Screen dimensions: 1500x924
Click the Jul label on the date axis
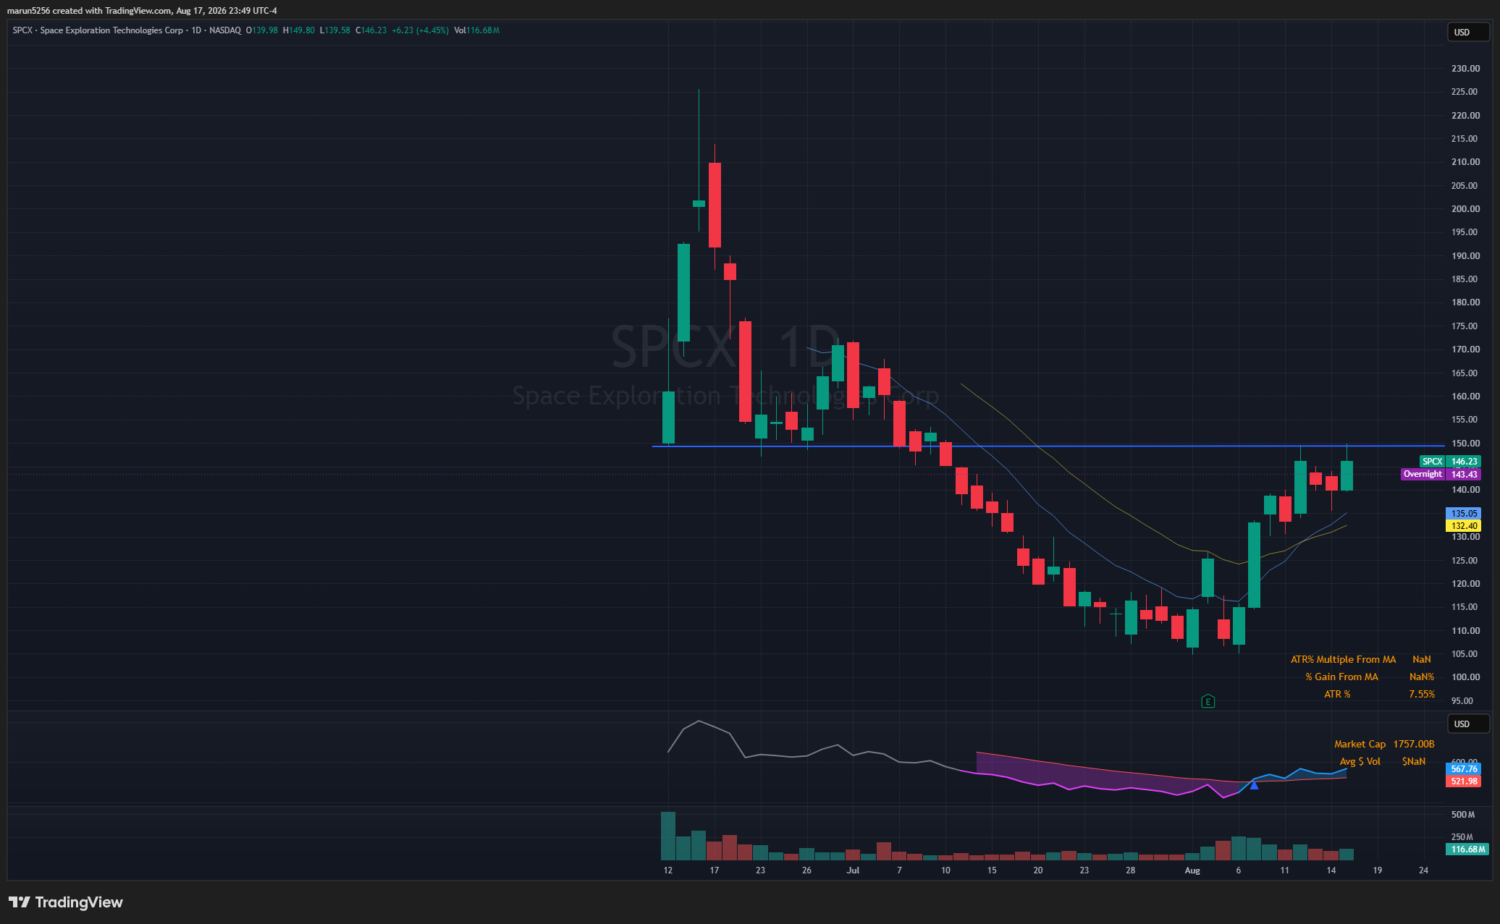pos(853,870)
